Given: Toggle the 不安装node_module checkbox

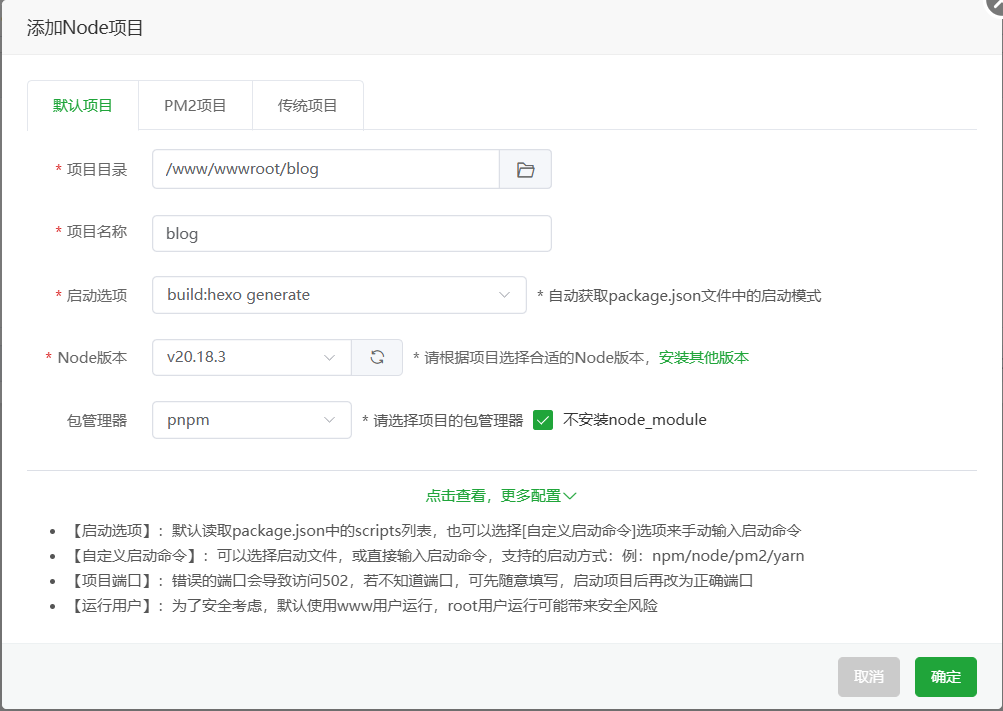Looking at the screenshot, I should 542,420.
